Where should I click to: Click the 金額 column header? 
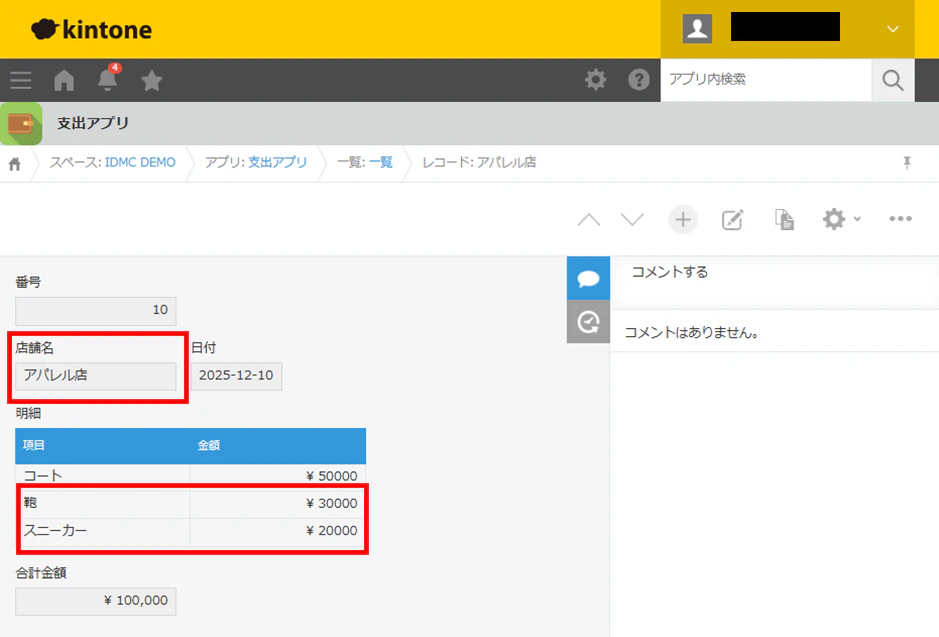pyautogui.click(x=278, y=445)
